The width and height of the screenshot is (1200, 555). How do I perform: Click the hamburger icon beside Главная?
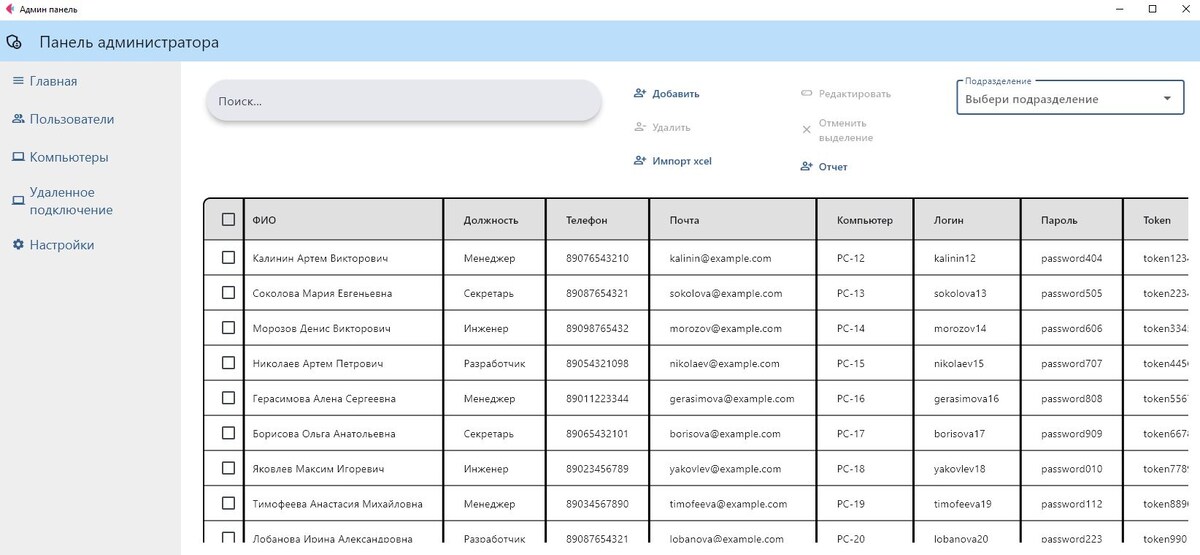(x=18, y=81)
